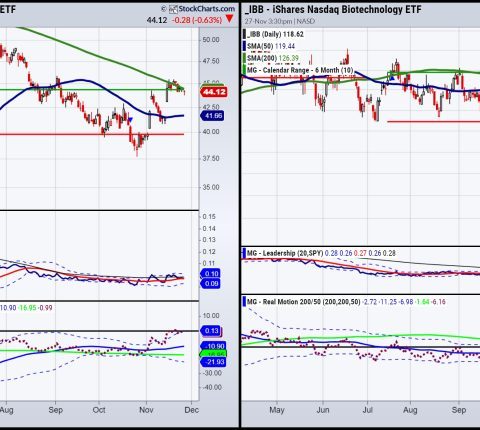Click the -0.28 (-0.63%) change value
Image resolution: width=480 pixels, height=430 pixels.
tap(197, 20)
